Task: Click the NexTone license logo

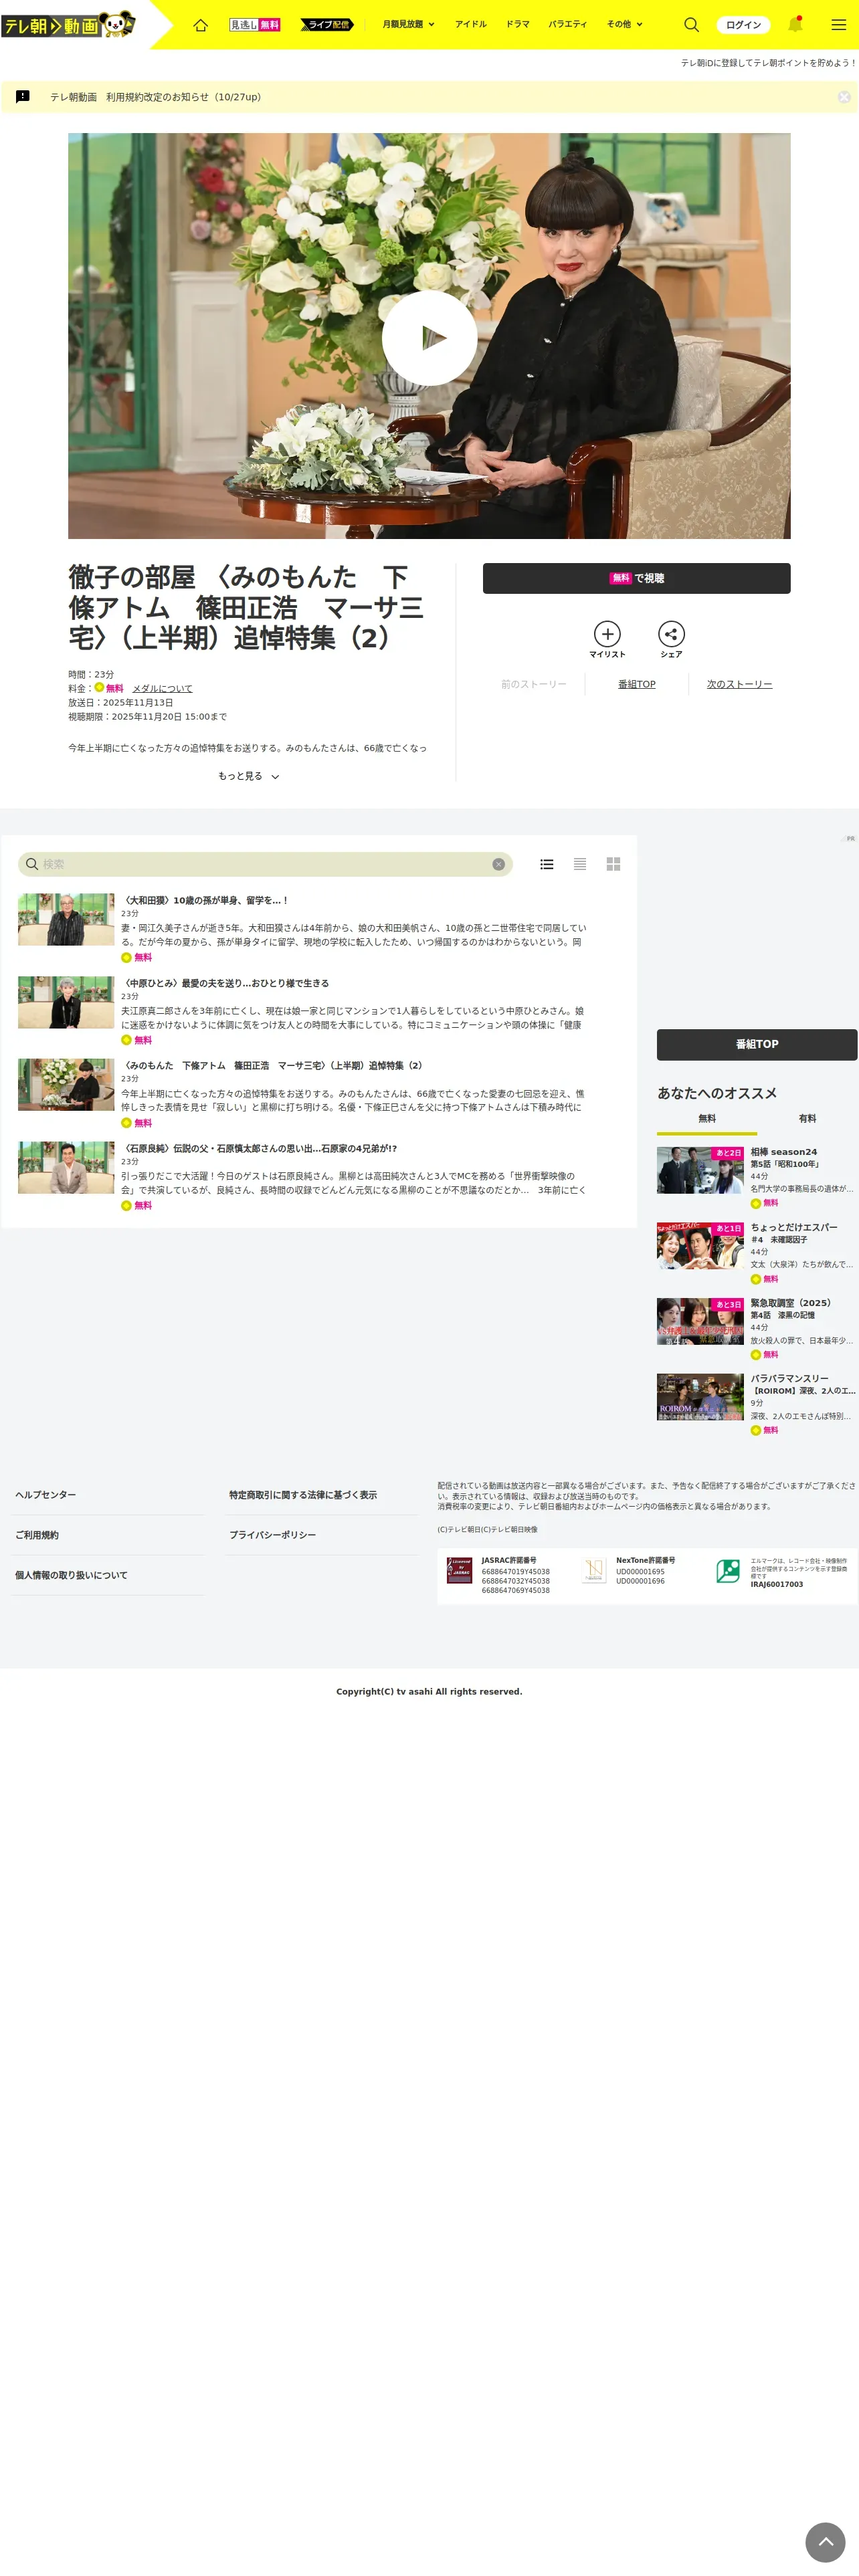Action: click(x=594, y=1570)
